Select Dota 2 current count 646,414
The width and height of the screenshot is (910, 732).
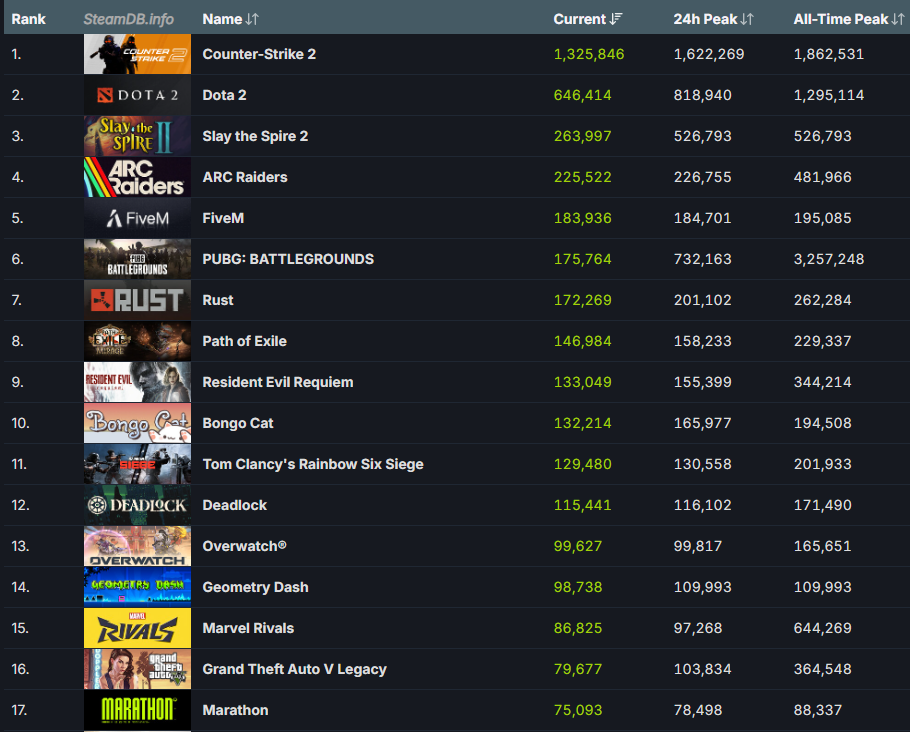(582, 95)
